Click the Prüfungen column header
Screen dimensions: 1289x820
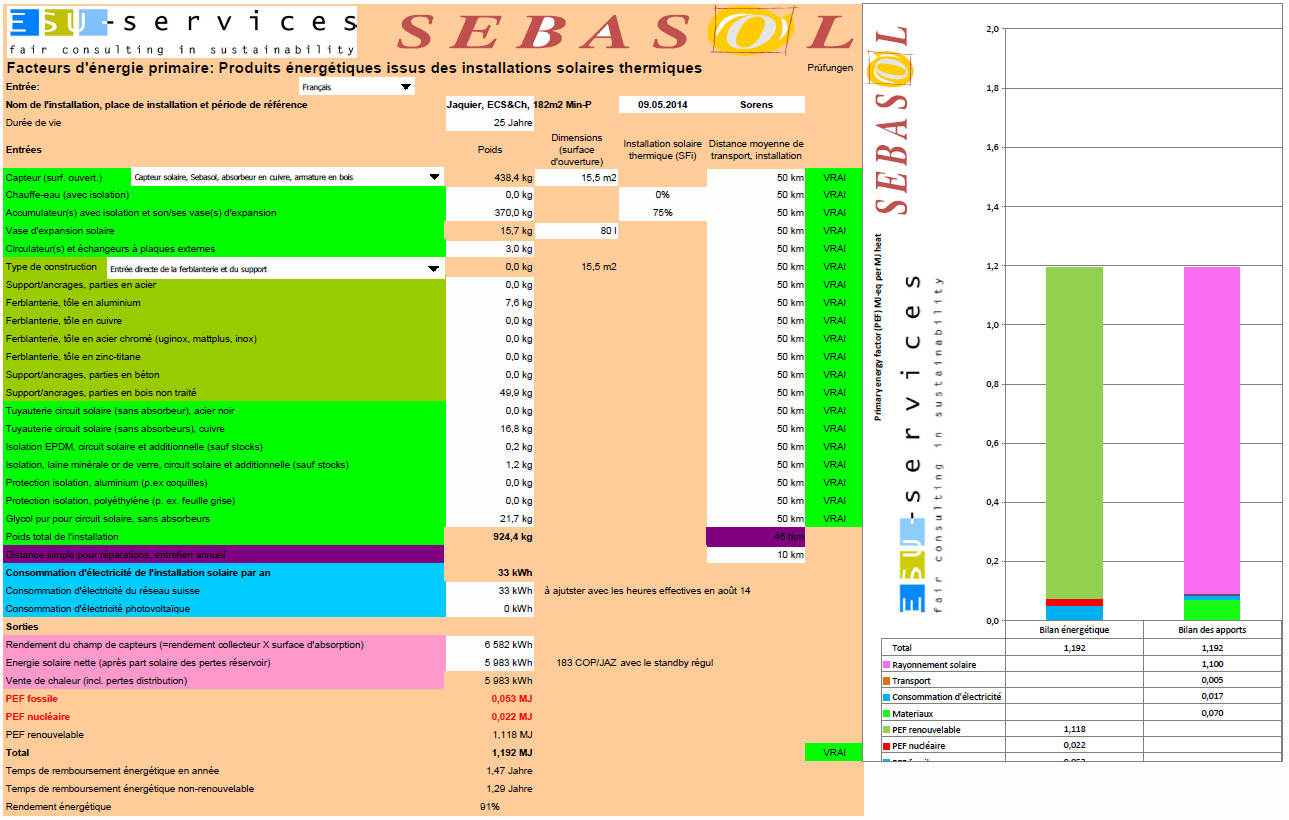830,69
